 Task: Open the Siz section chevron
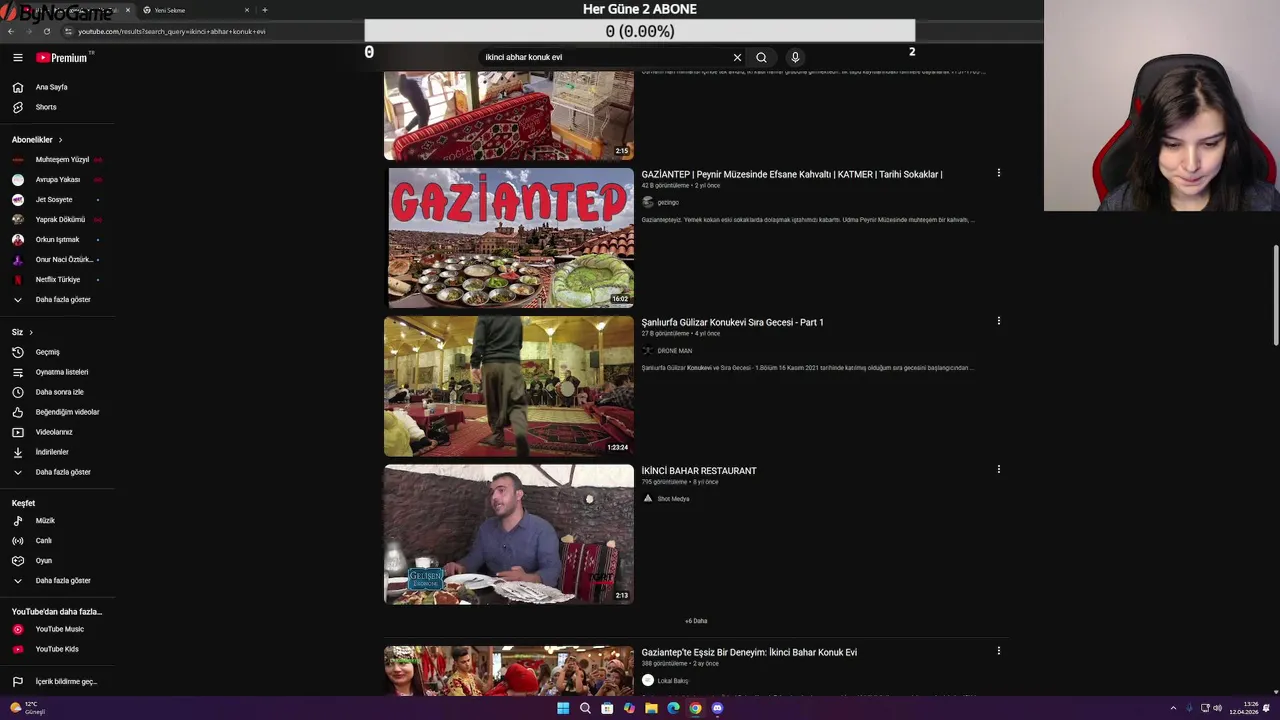click(31, 332)
